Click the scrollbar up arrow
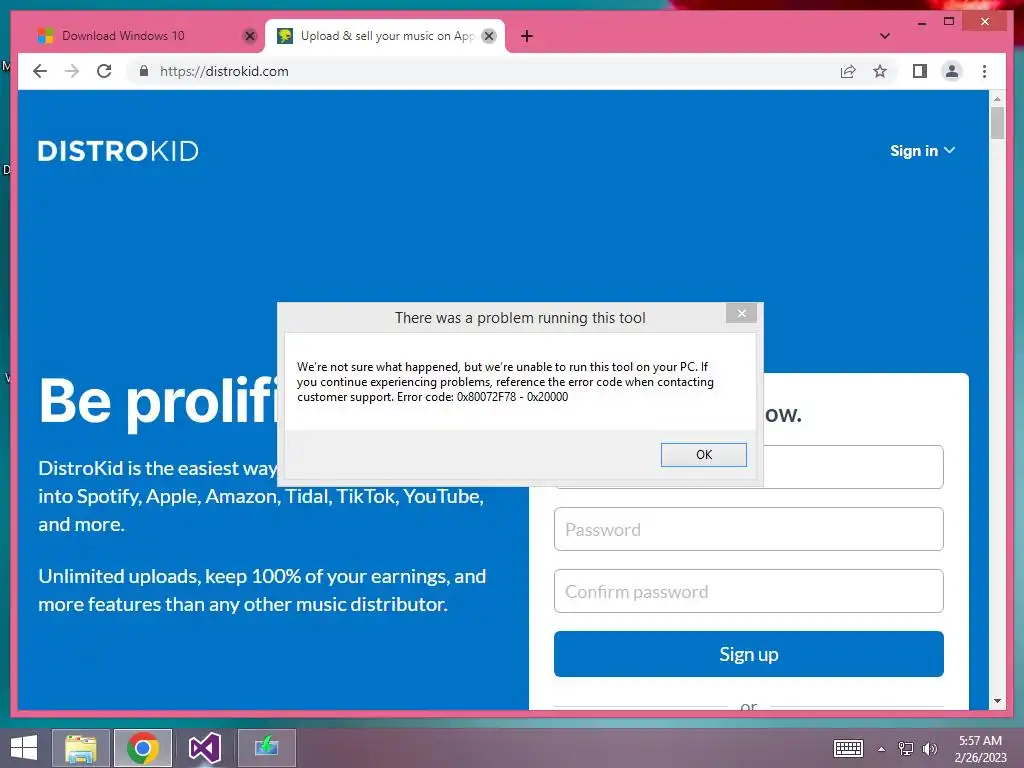This screenshot has height=768, width=1024. tap(997, 99)
